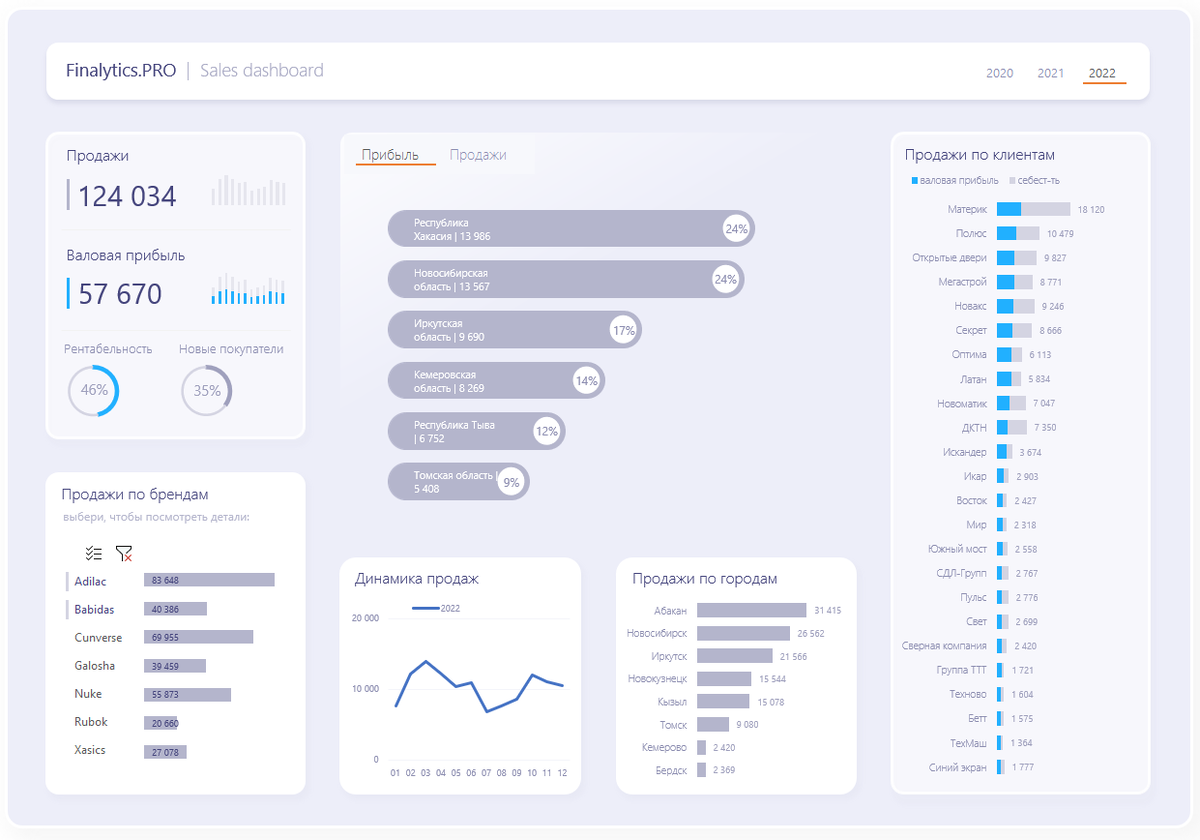The height and width of the screenshot is (840, 1200).
Task: Click the Кемеровская область 8 269 bar
Action: coord(496,380)
